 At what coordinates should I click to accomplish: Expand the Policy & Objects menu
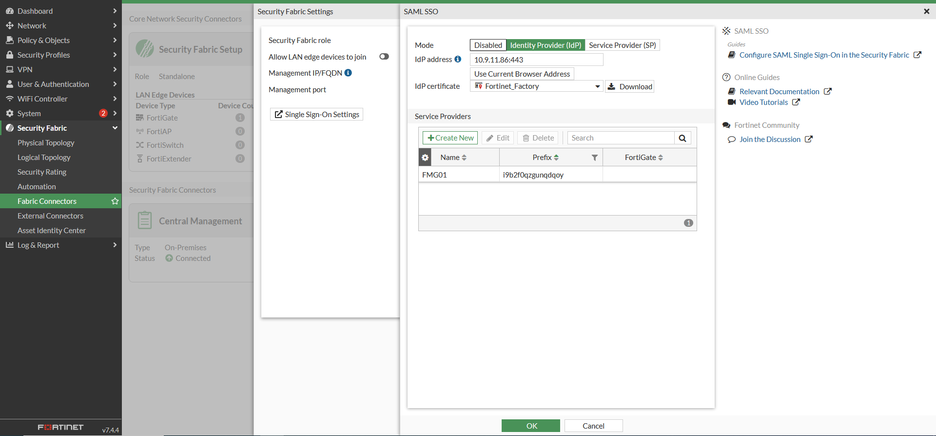(x=115, y=40)
